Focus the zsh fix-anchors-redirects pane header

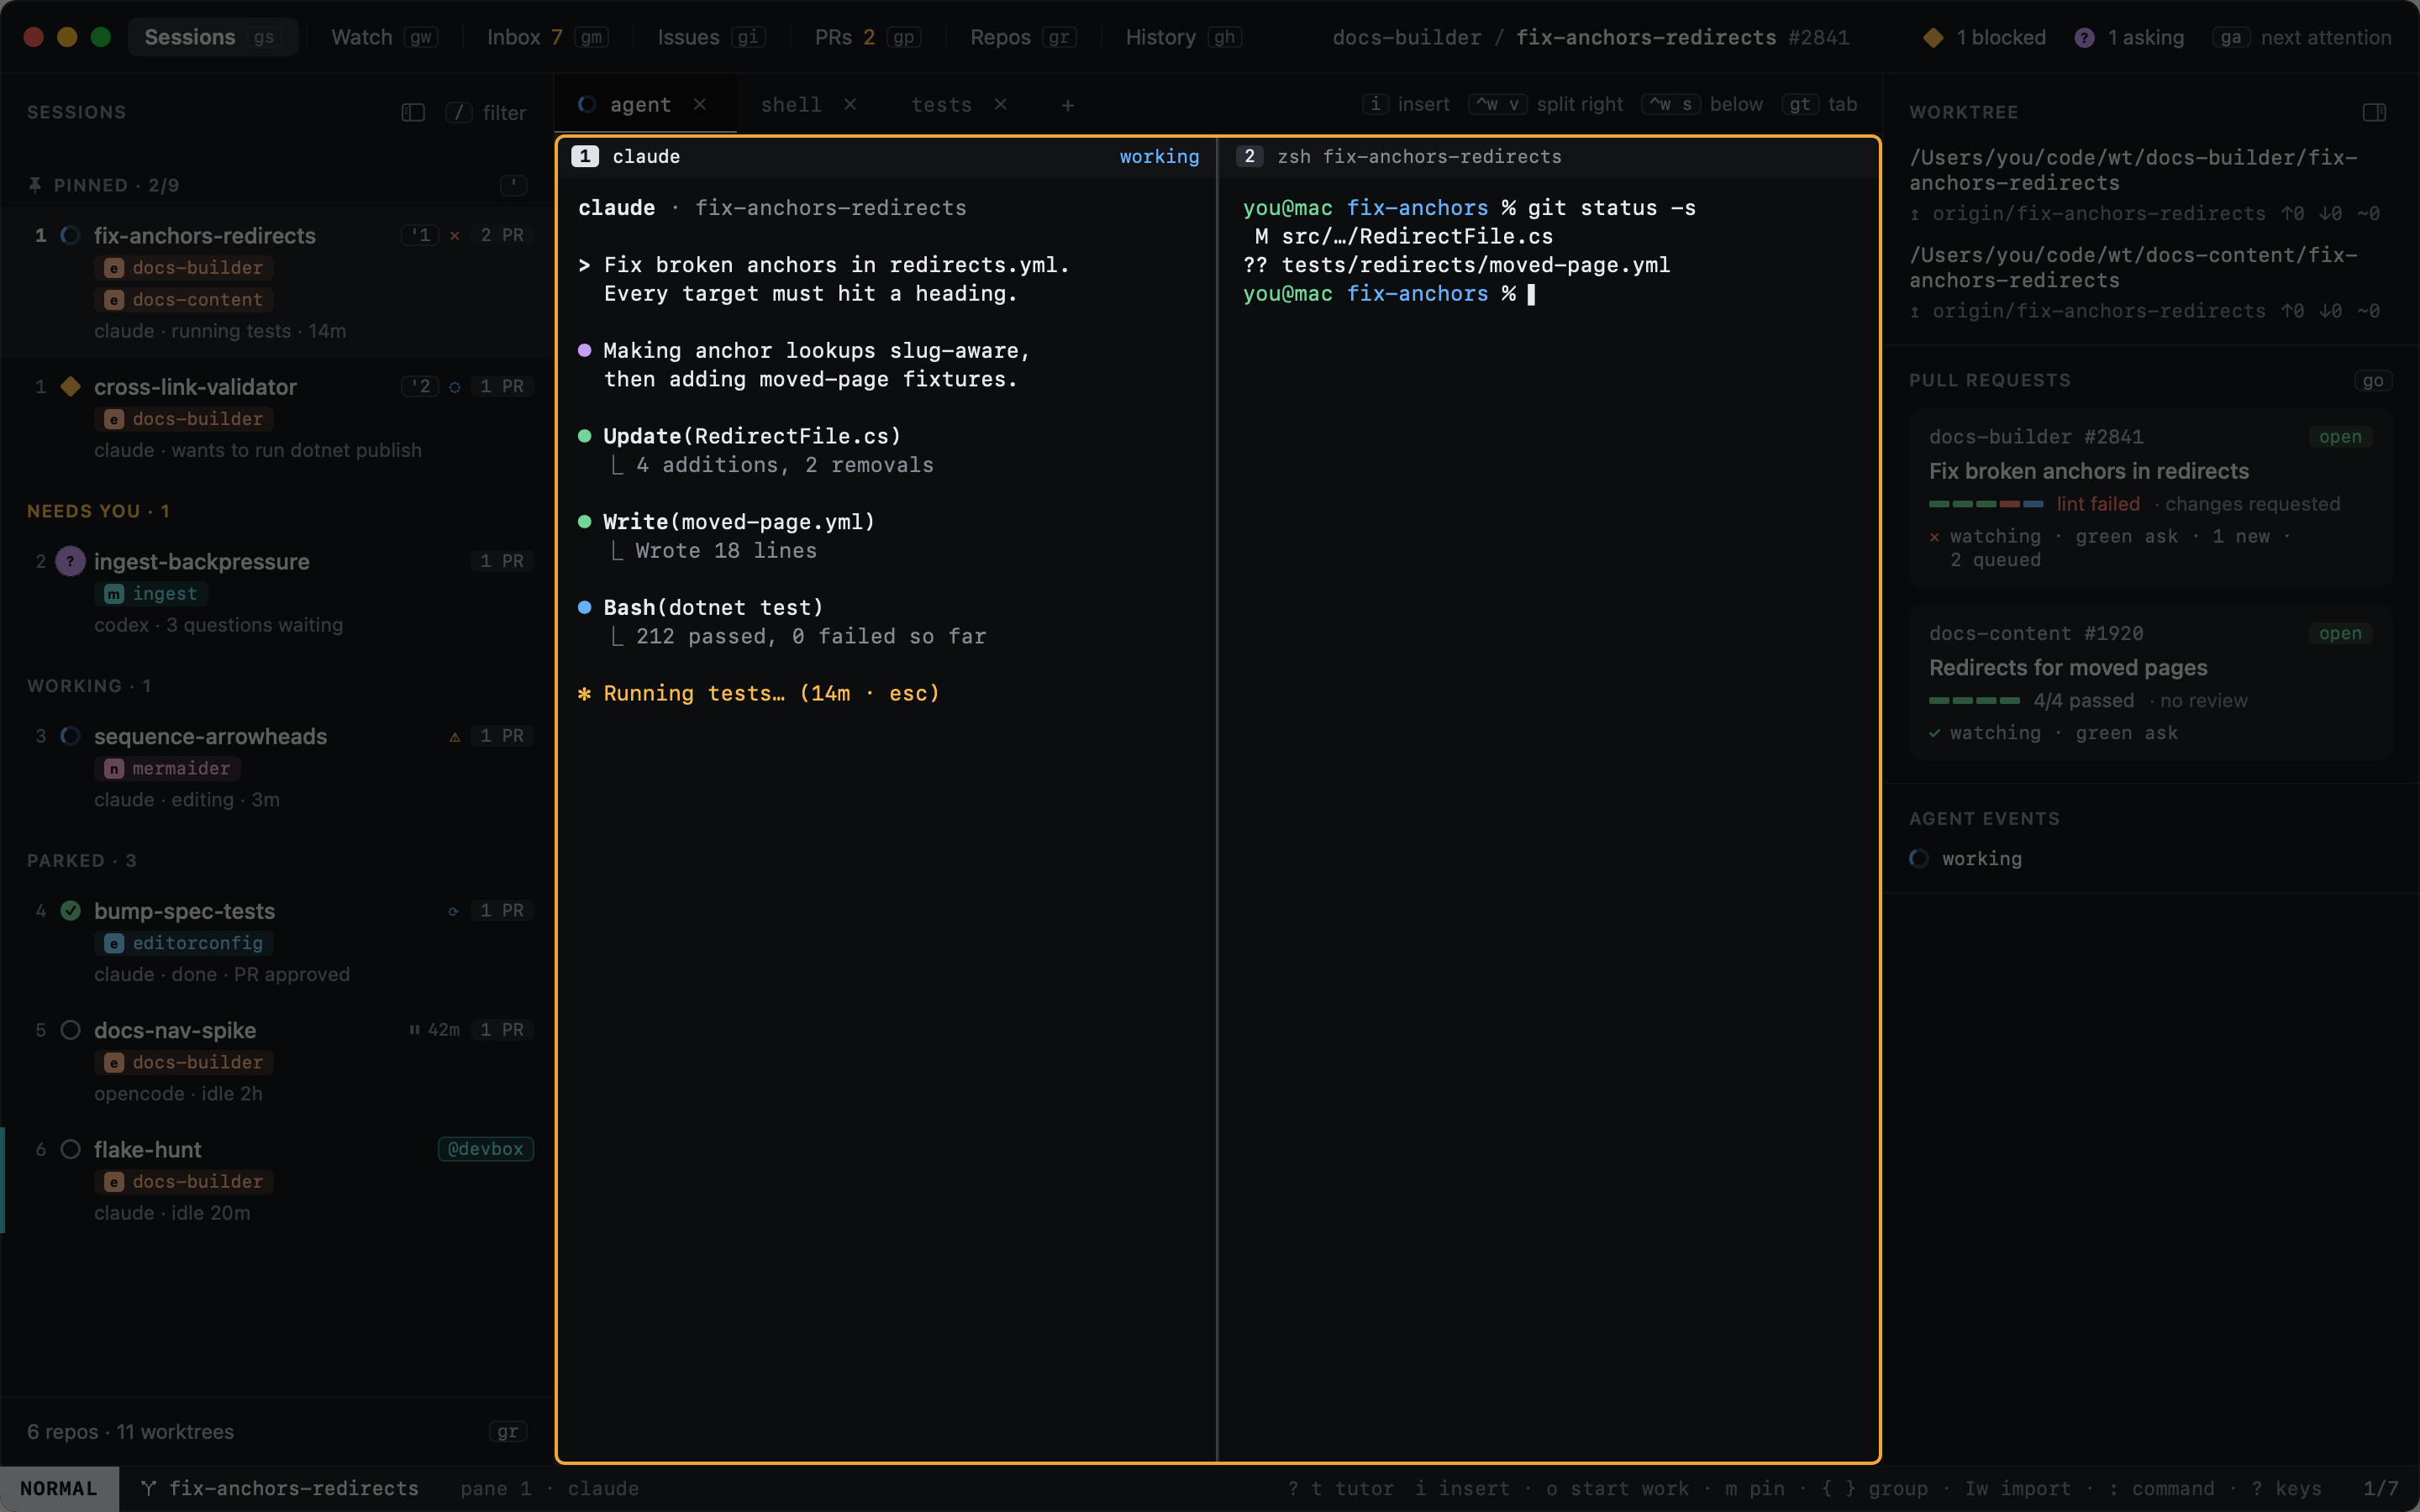(1548, 156)
